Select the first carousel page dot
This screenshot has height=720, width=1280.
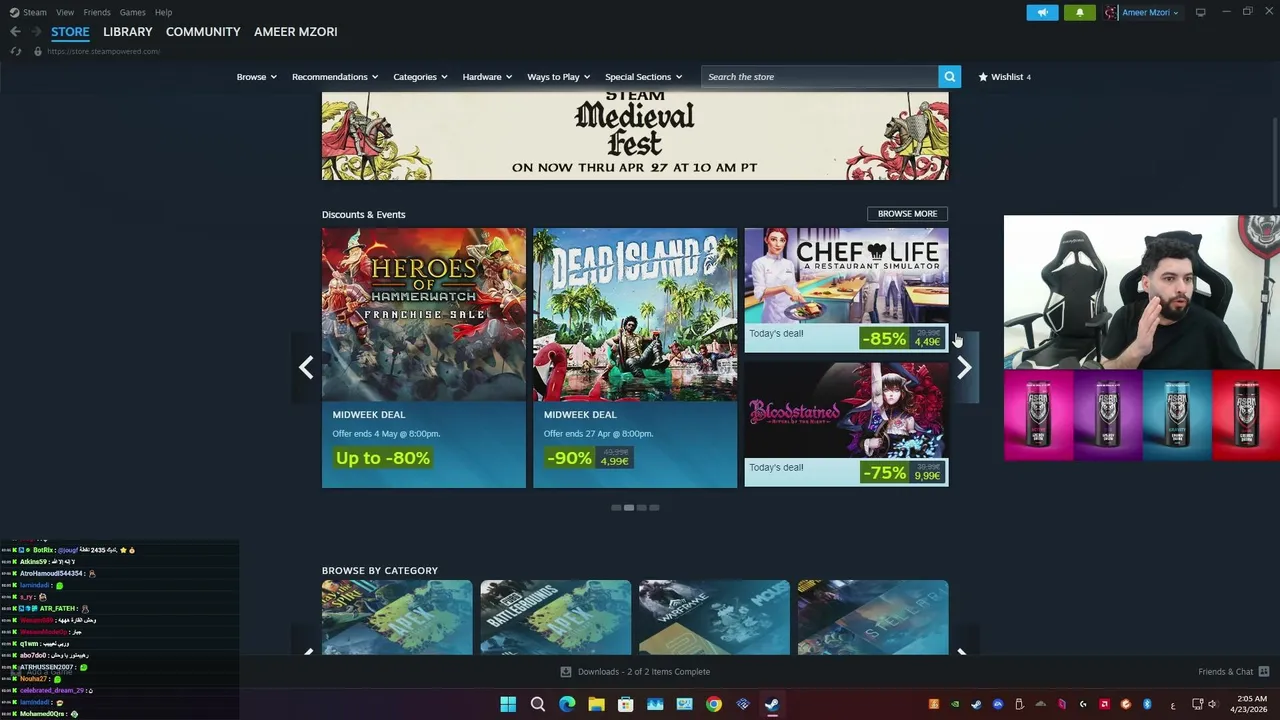click(616, 508)
